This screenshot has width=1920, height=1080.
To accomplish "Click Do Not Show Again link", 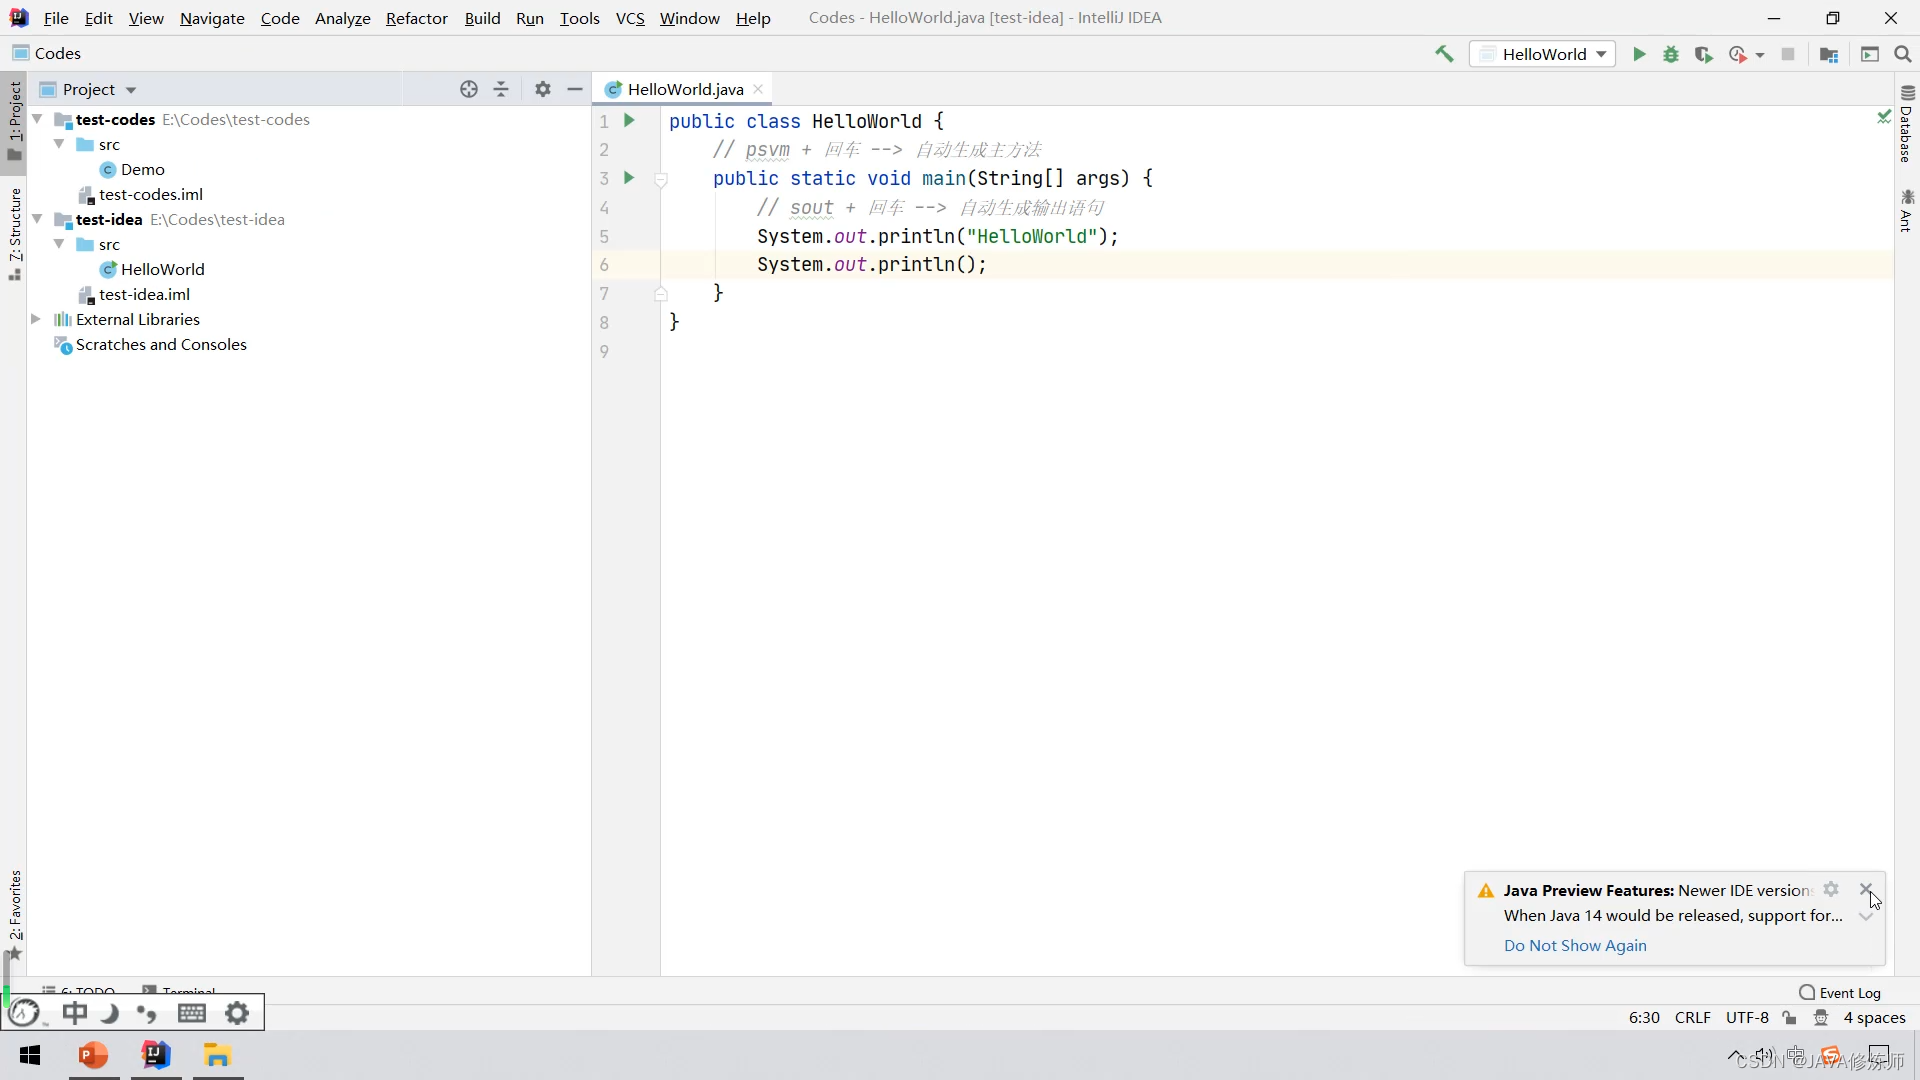I will point(1576,944).
